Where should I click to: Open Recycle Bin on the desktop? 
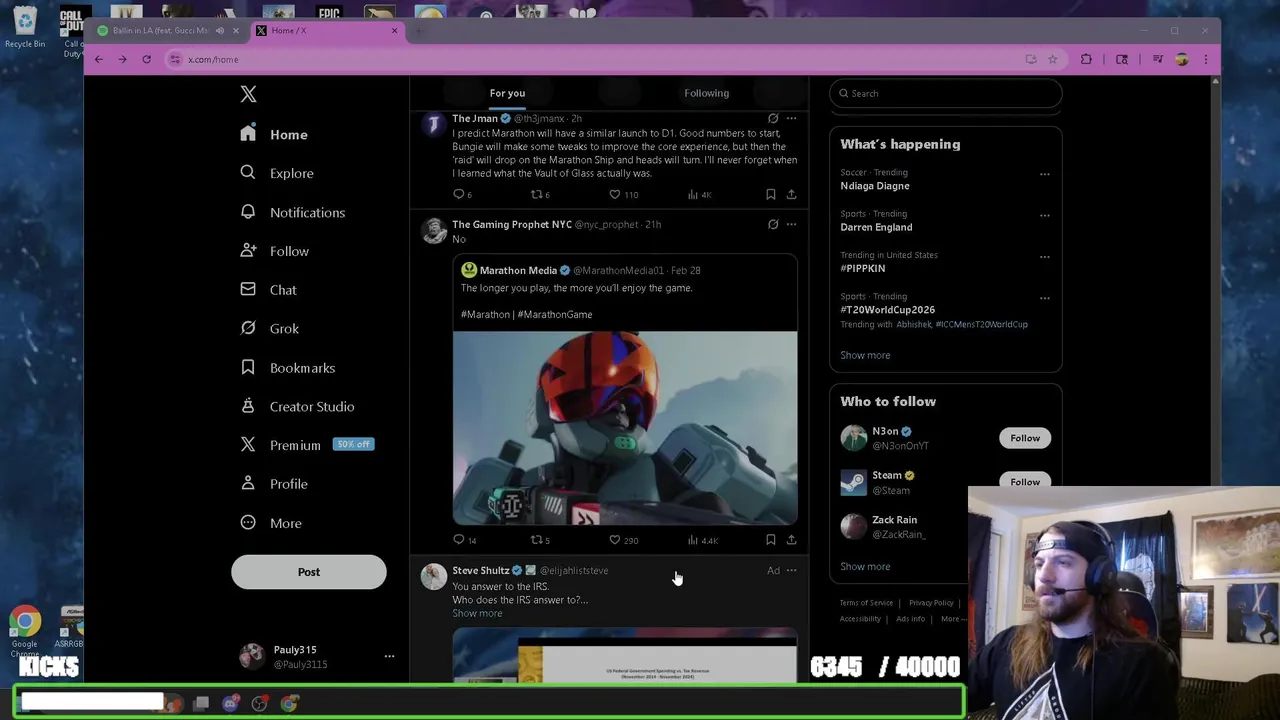point(25,28)
